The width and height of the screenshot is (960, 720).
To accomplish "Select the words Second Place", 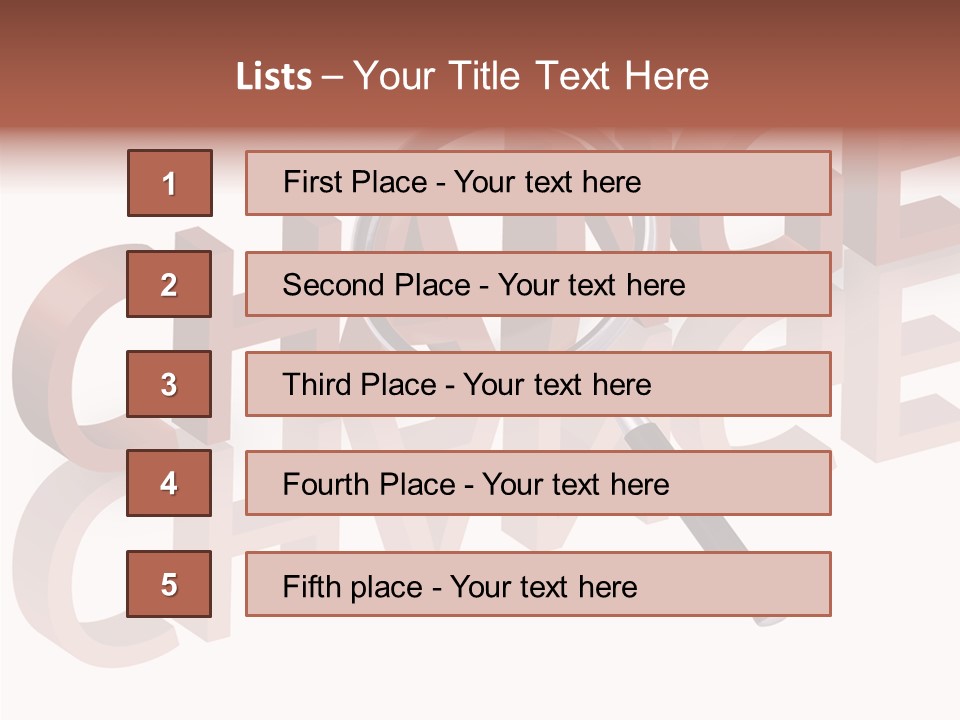I will coord(377,285).
